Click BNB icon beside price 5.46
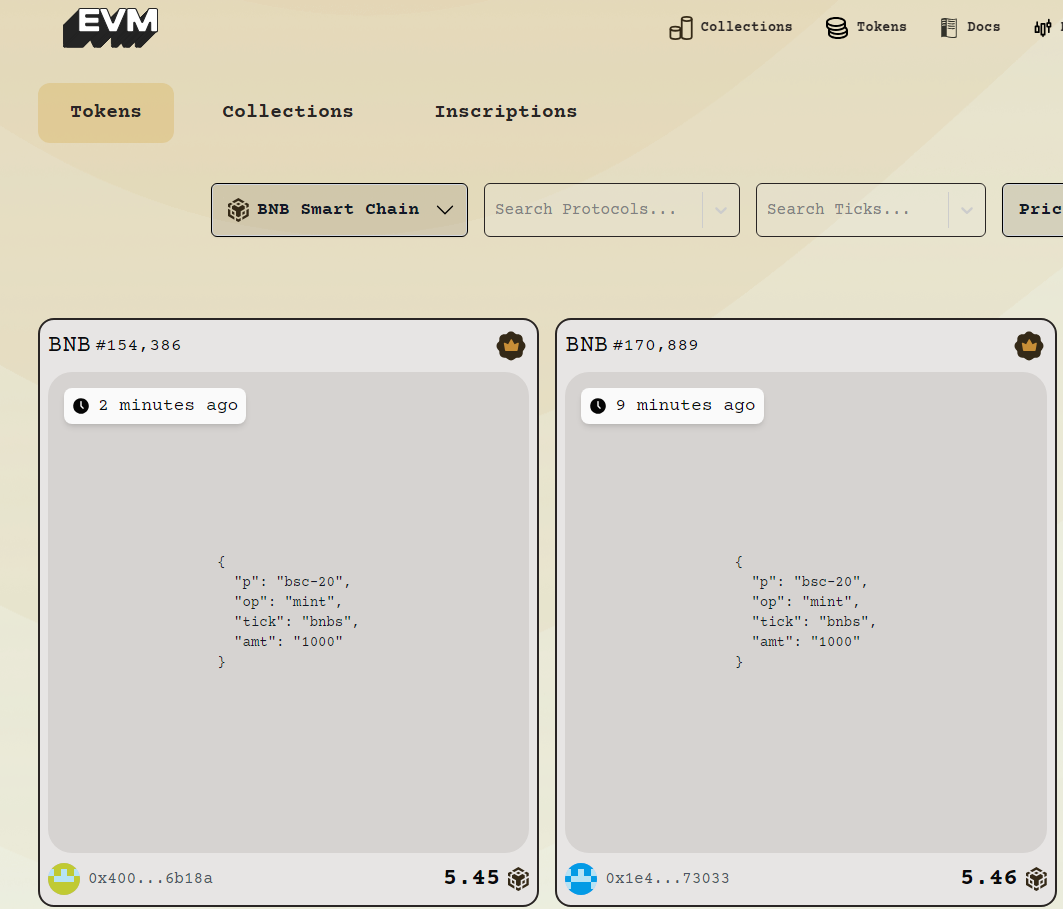The width and height of the screenshot is (1063, 909). pos(1036,878)
